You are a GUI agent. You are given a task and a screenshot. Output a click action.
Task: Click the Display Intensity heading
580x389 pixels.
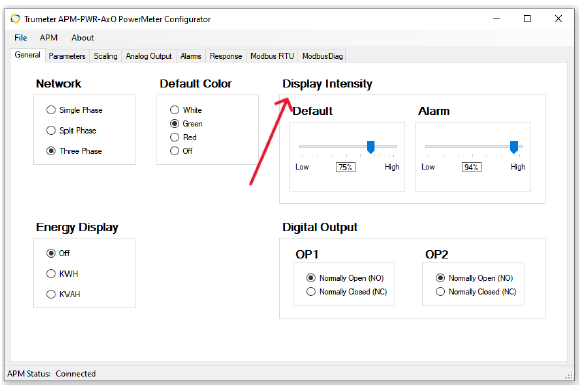pos(327,84)
